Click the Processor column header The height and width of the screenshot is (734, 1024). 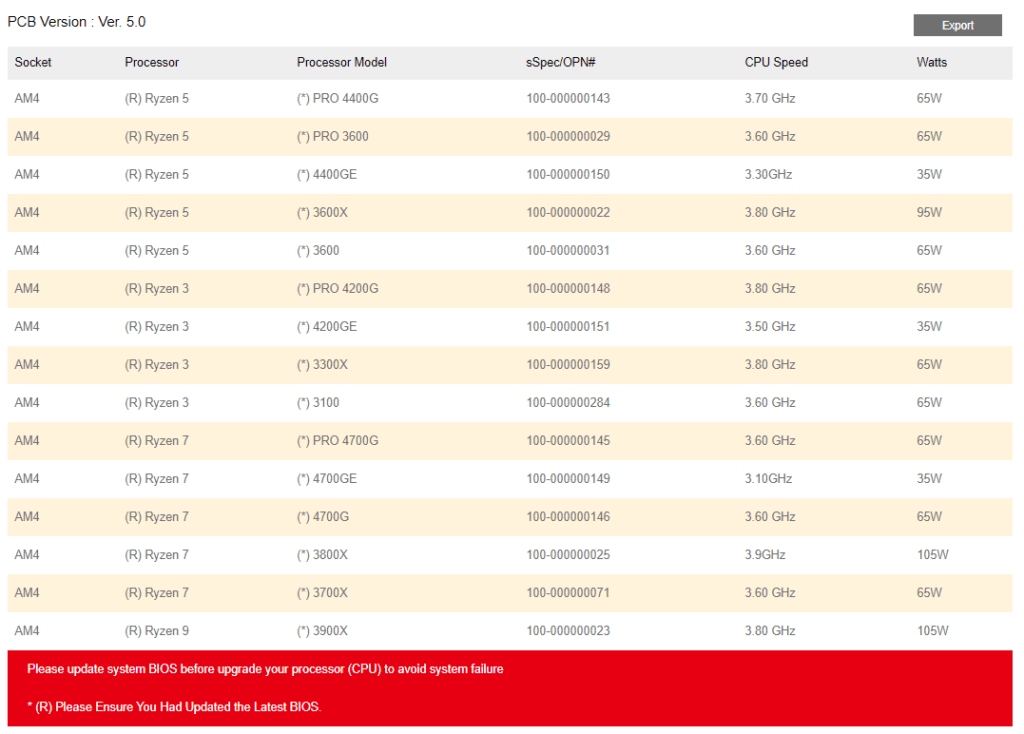tap(152, 62)
